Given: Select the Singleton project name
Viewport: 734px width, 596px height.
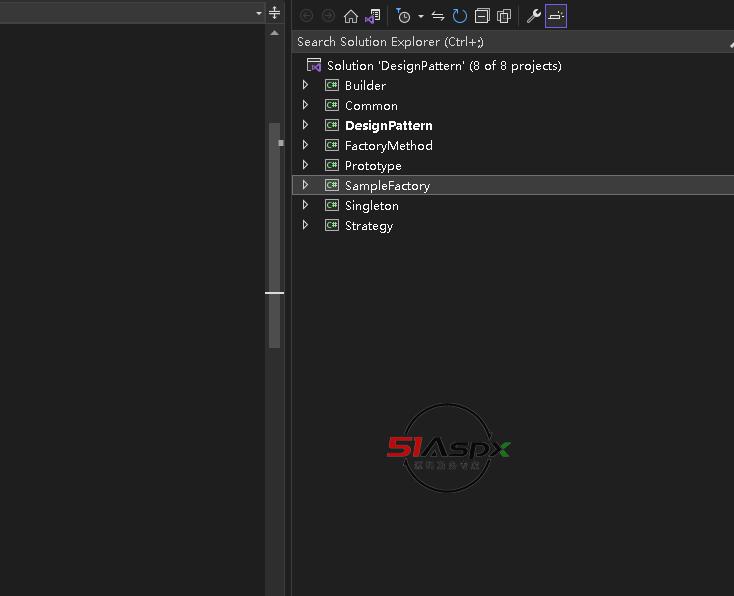Looking at the screenshot, I should click(372, 206).
